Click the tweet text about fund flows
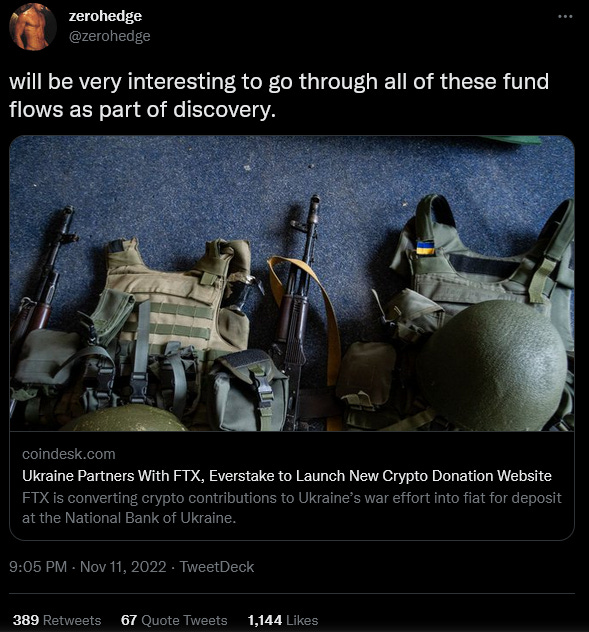This screenshot has width=589, height=632. tap(279, 95)
